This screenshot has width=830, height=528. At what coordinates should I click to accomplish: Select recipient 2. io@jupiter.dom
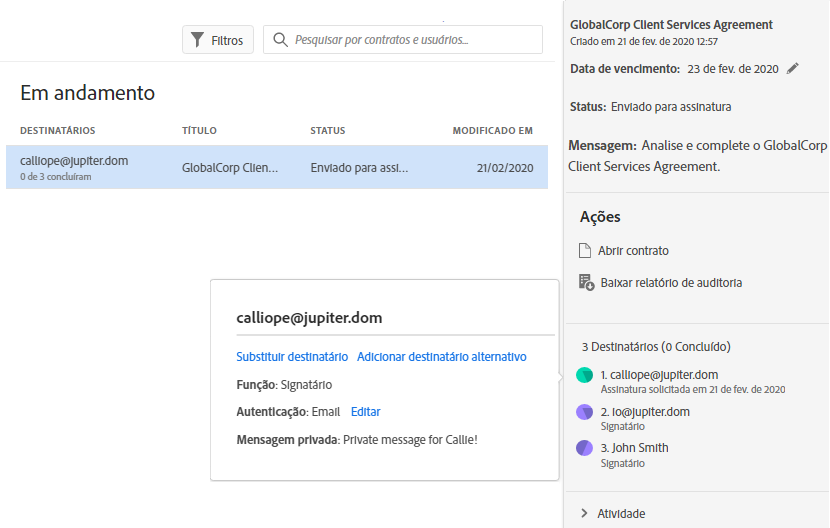point(645,411)
